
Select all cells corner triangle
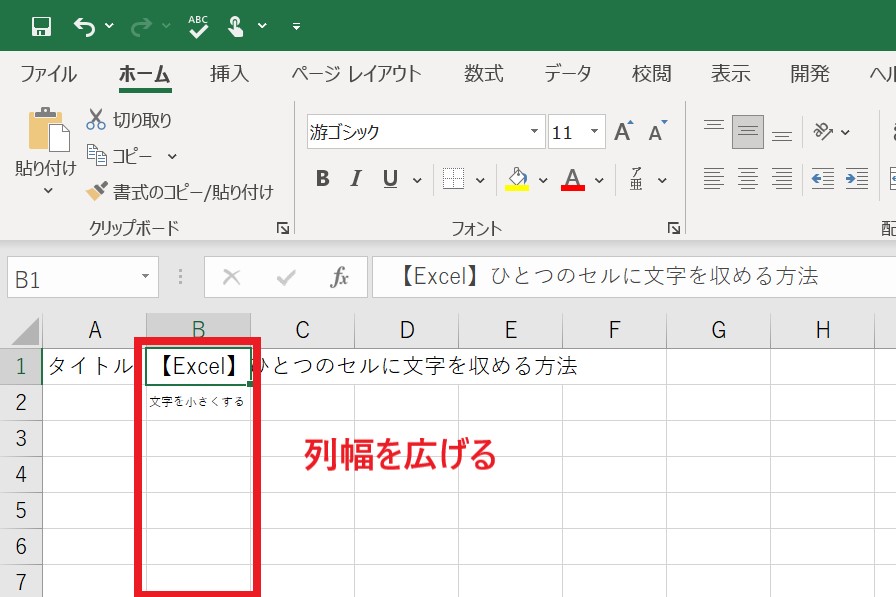[x=25, y=331]
